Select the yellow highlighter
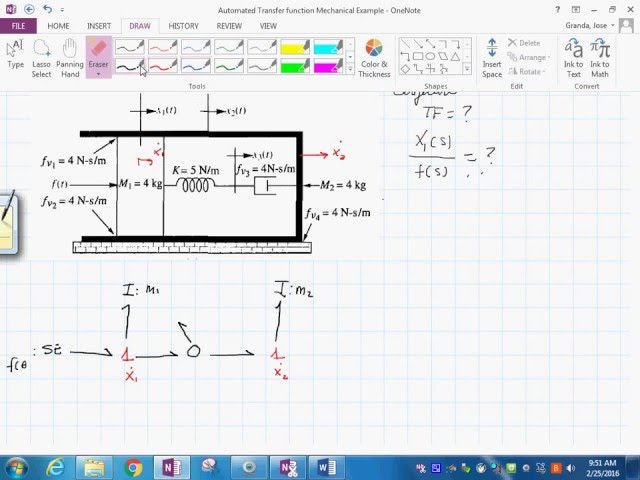Image resolution: width=640 pixels, height=480 pixels. coord(295,47)
